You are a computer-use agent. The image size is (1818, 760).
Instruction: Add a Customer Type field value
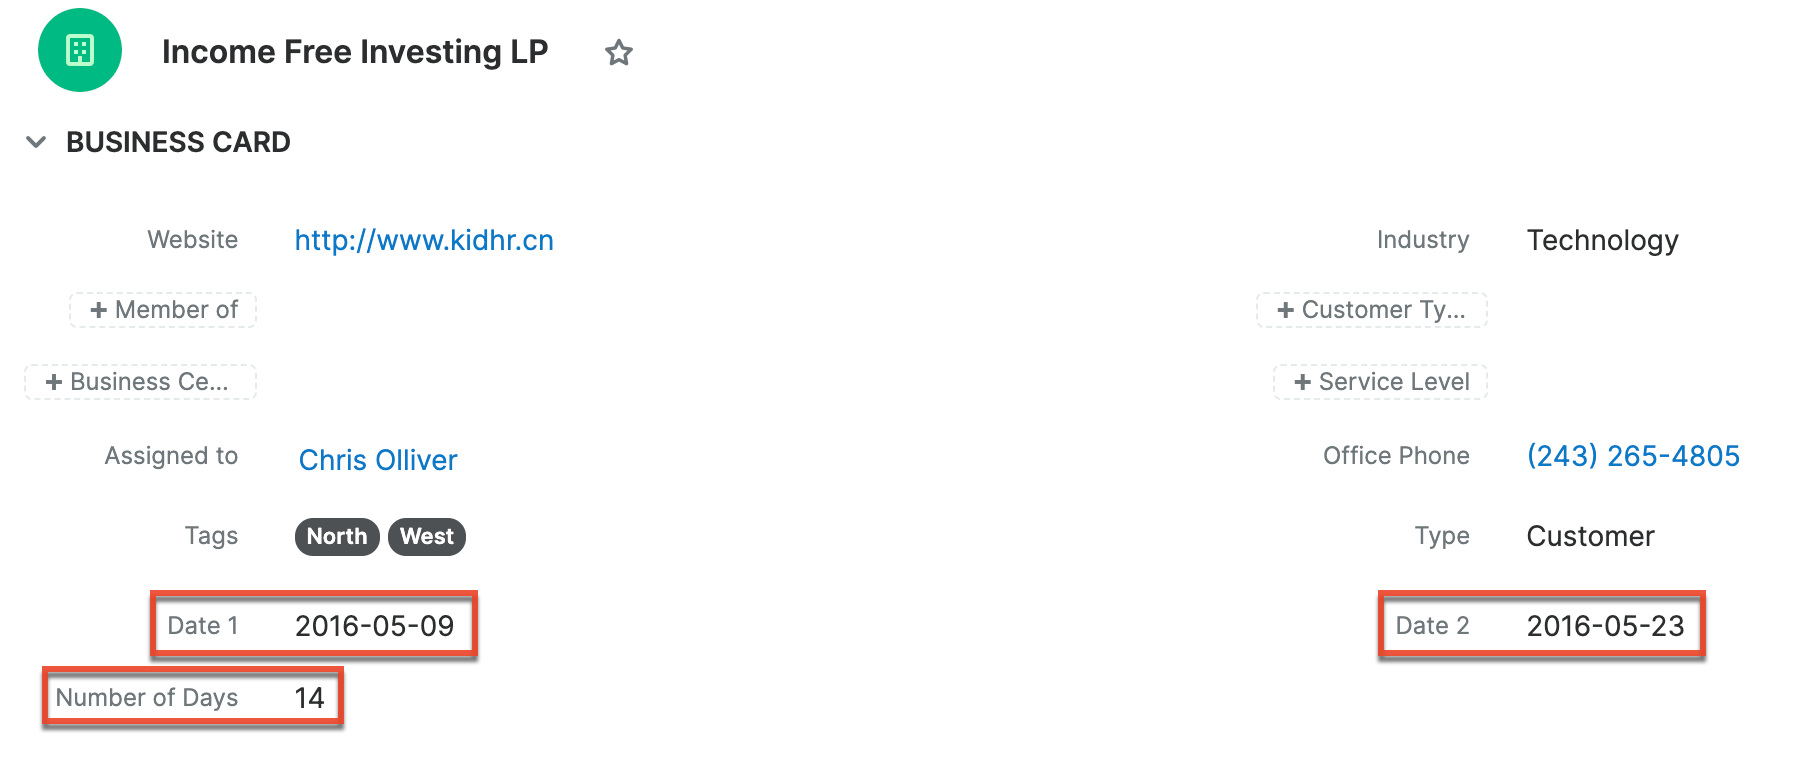pos(1372,310)
